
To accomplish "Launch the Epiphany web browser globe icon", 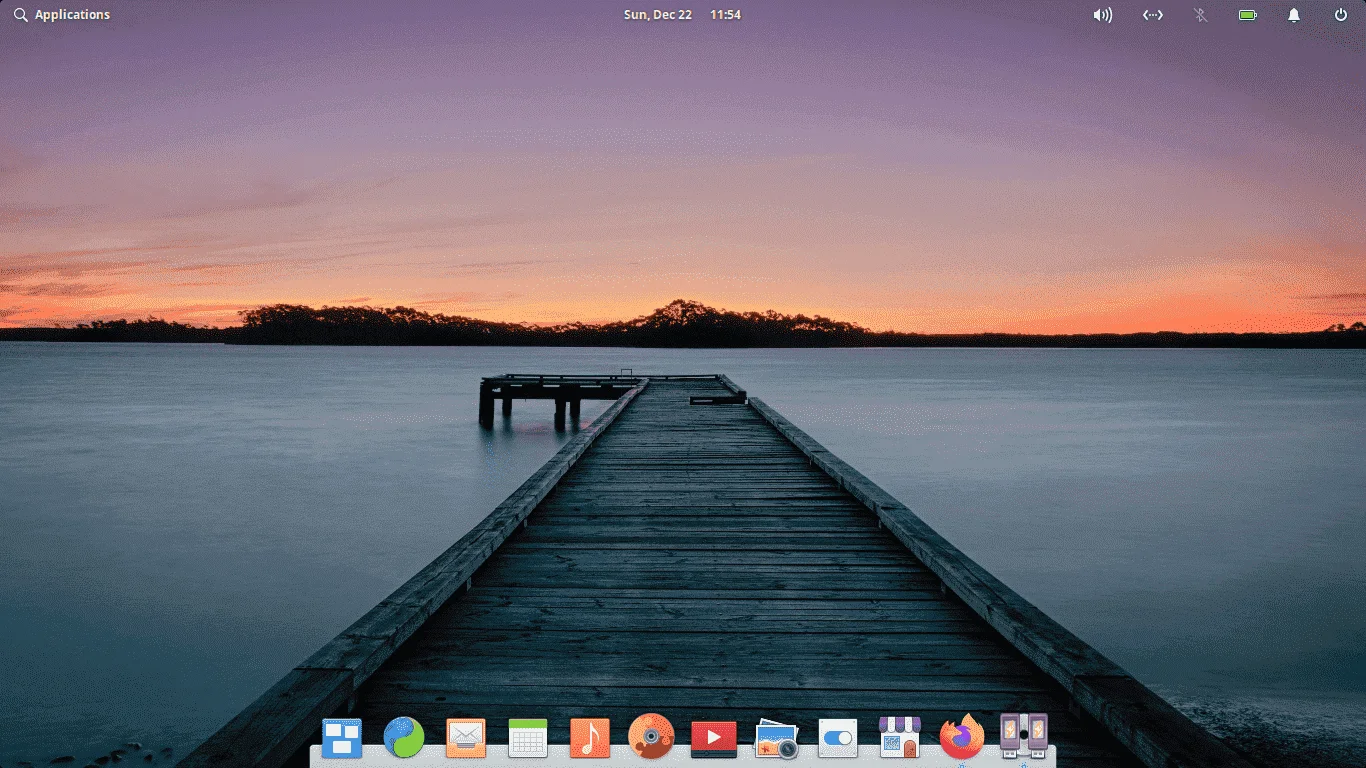I will coord(404,738).
